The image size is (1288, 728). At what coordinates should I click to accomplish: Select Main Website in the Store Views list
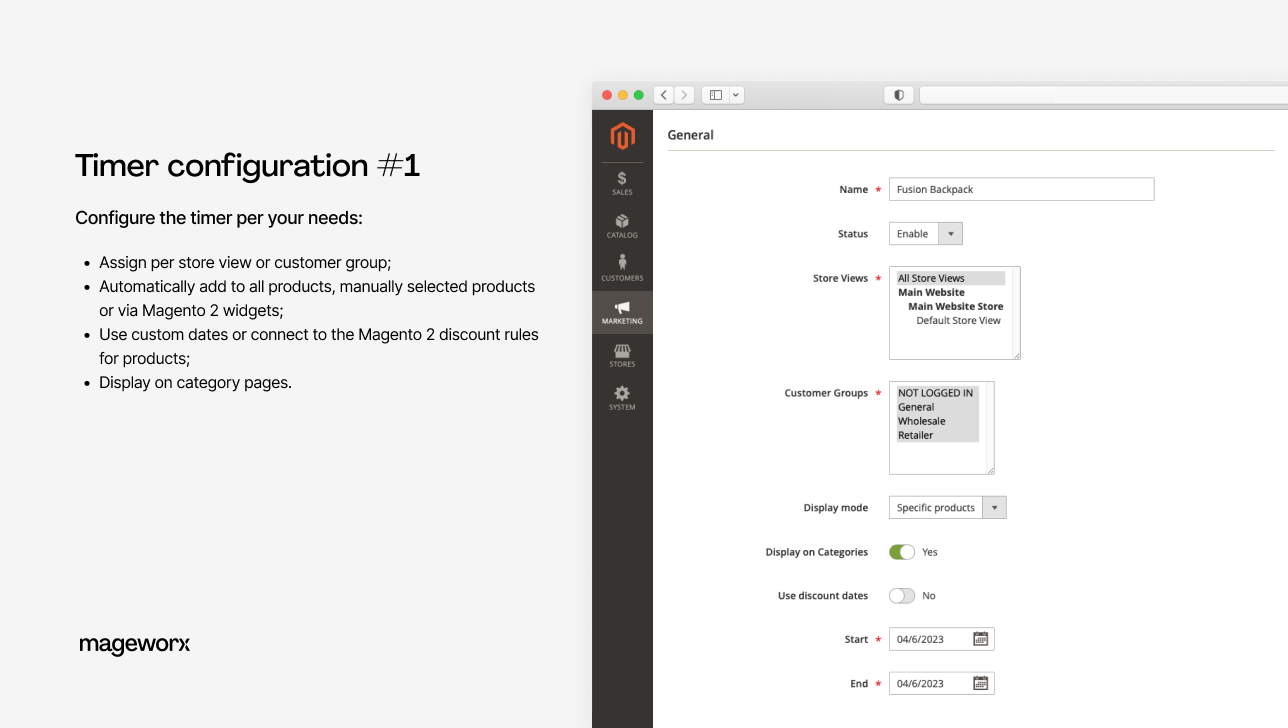(x=930, y=292)
